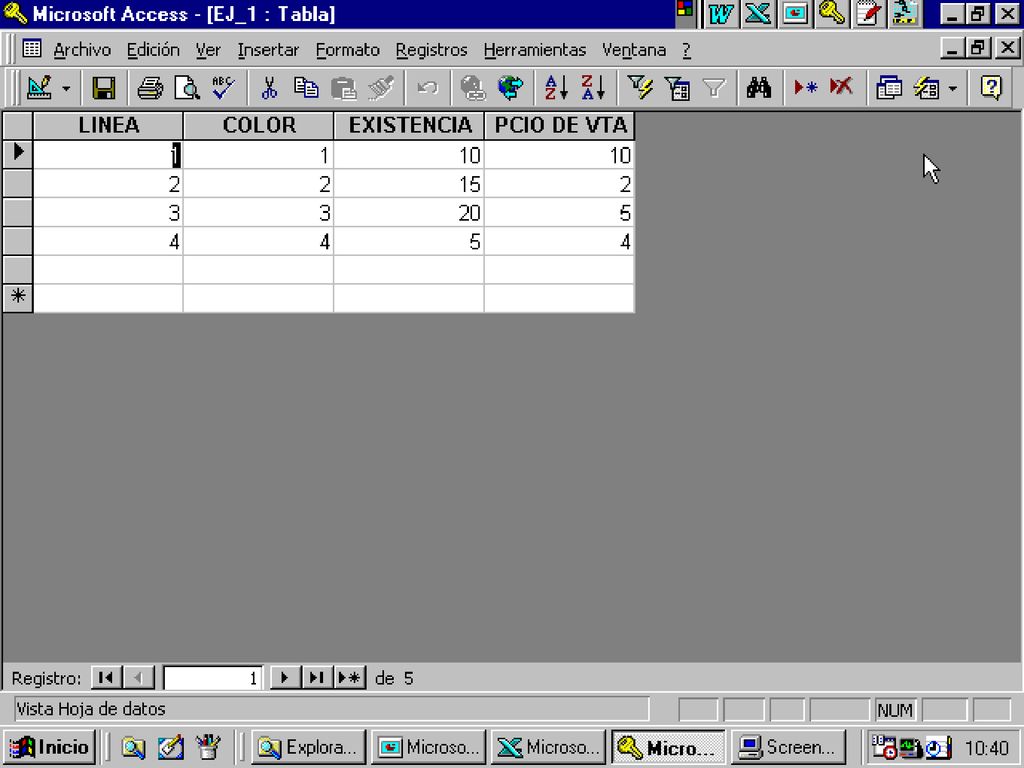Open the View button dropdown arrow

point(66,88)
